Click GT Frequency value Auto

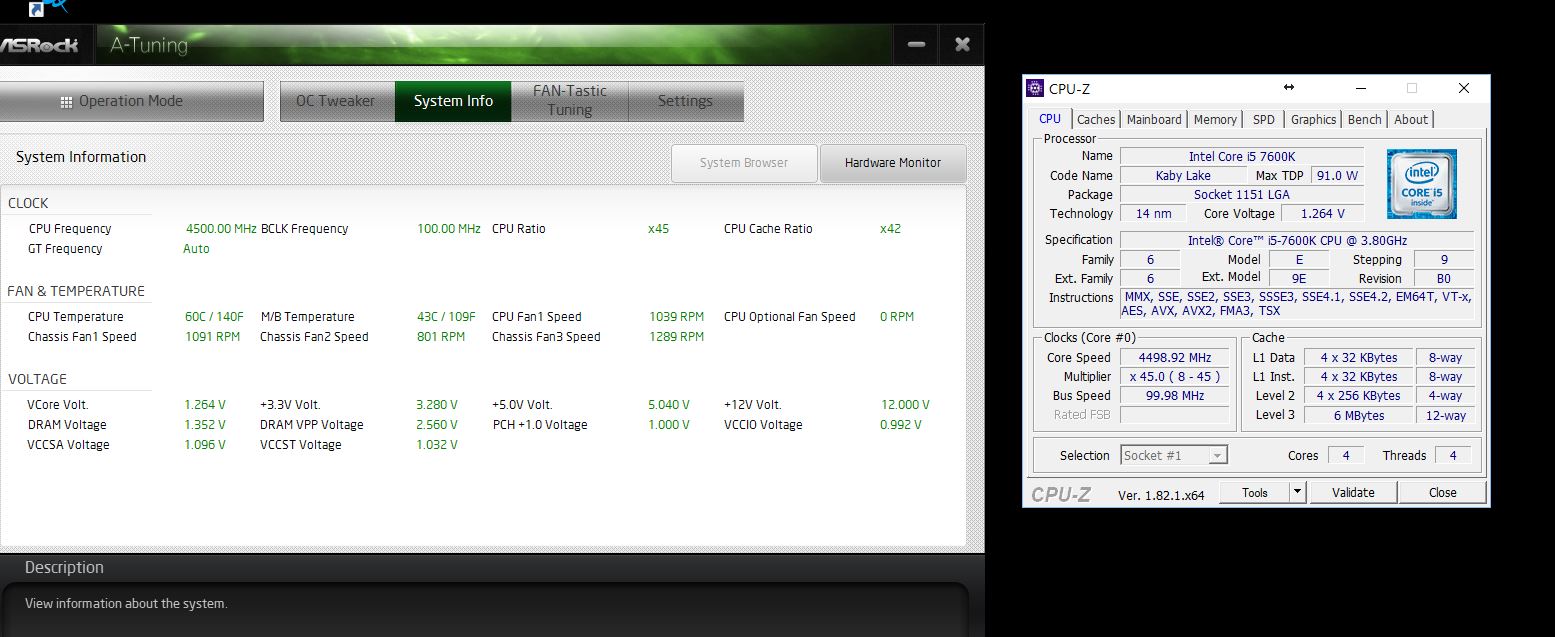tap(196, 248)
